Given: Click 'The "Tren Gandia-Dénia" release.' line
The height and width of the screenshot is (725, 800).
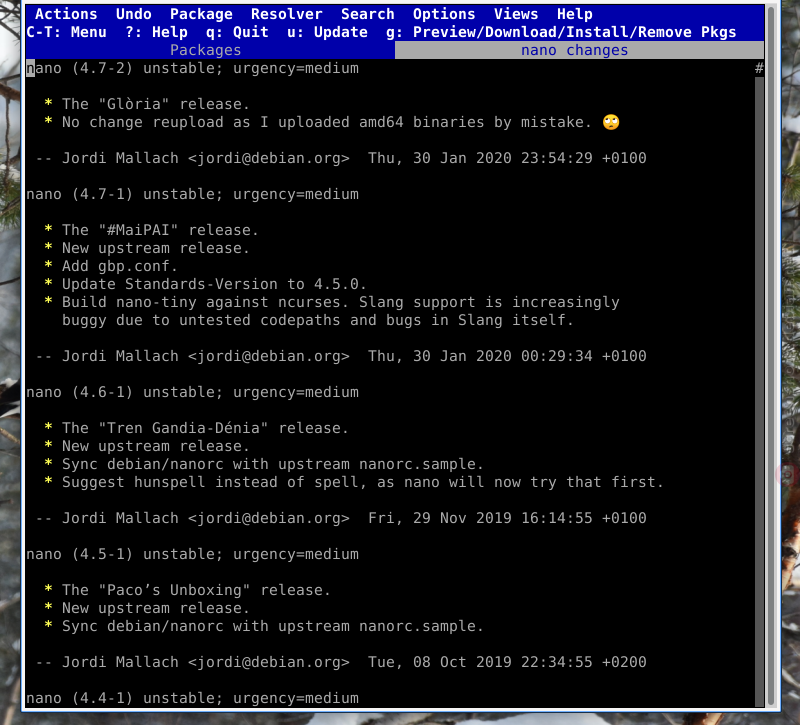Looking at the screenshot, I should pos(196,428).
